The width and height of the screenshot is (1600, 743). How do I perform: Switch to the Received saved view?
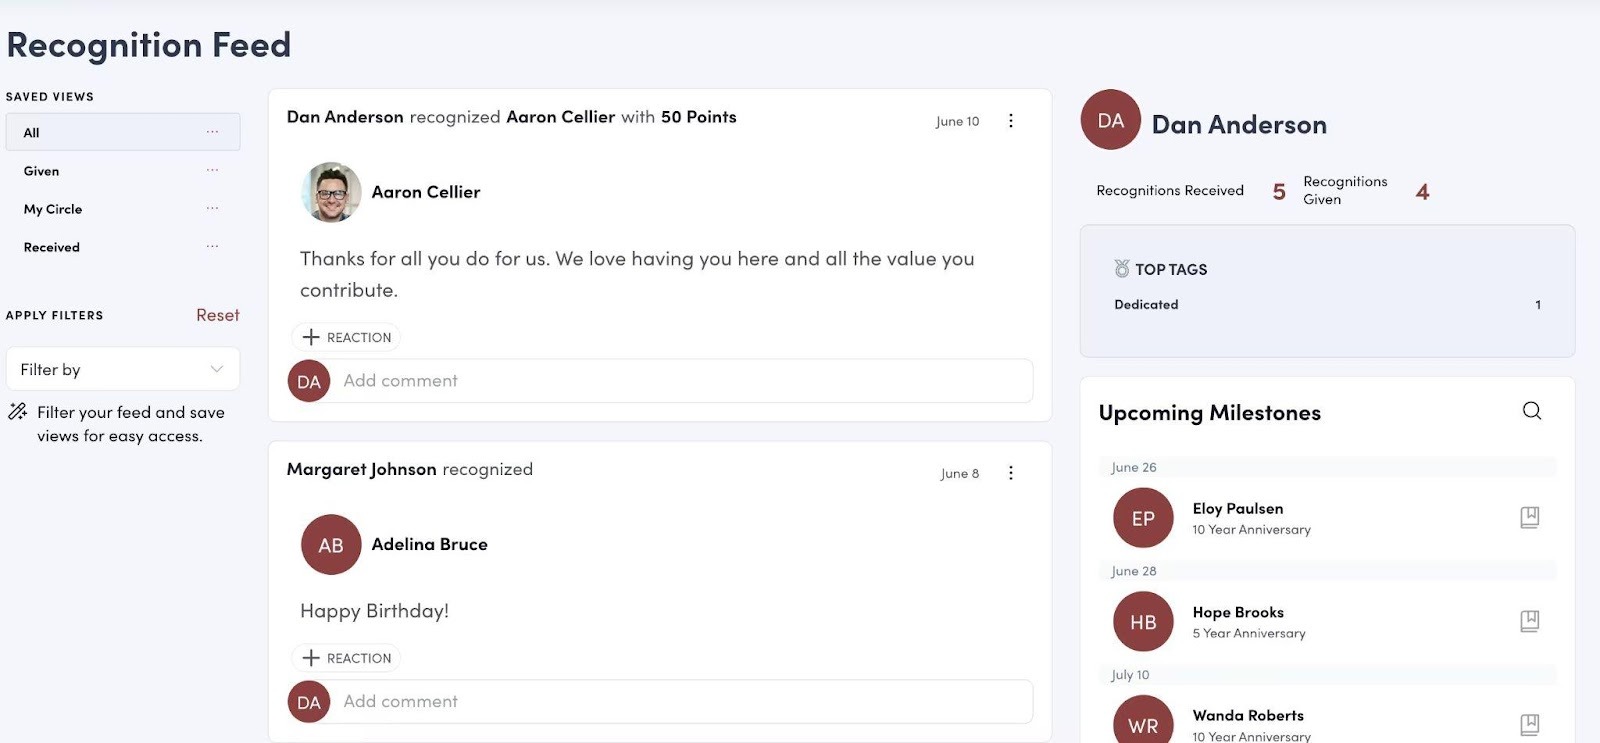[x=52, y=247]
